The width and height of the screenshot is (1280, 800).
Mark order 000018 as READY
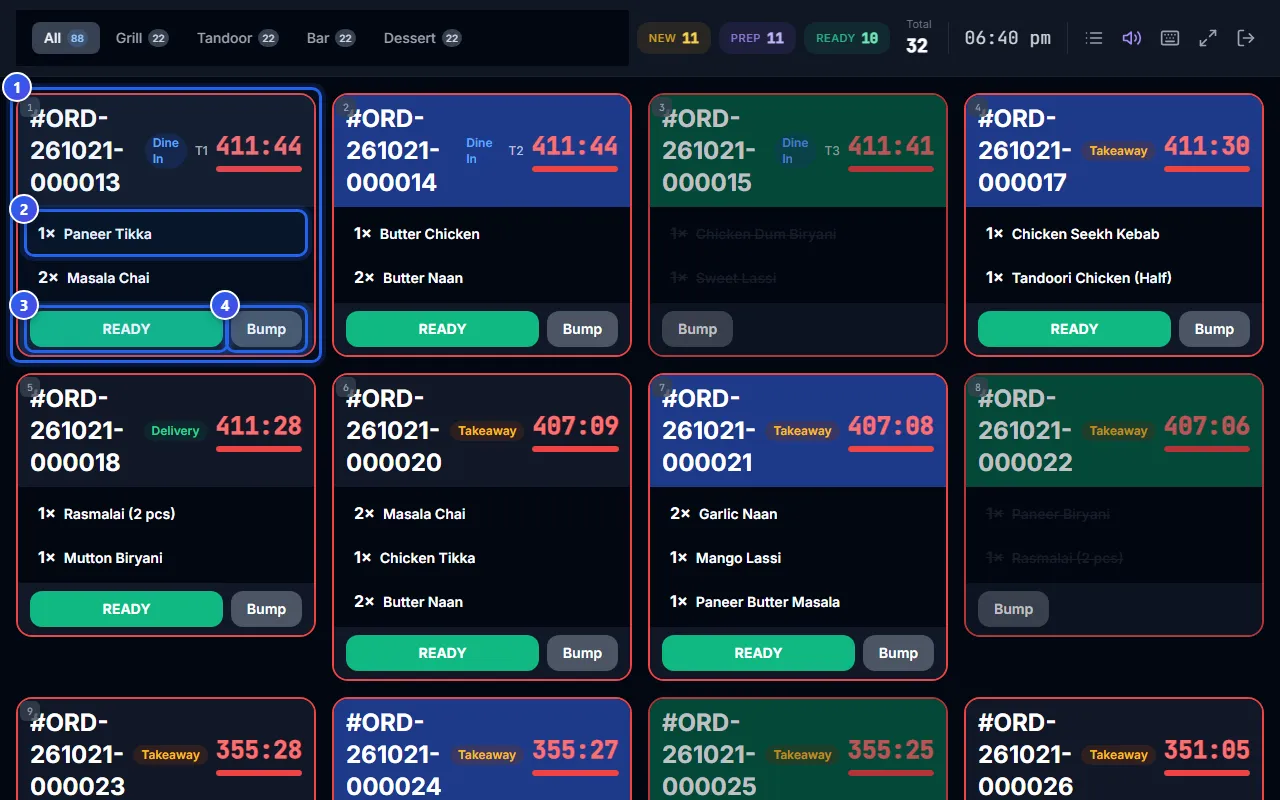126,609
